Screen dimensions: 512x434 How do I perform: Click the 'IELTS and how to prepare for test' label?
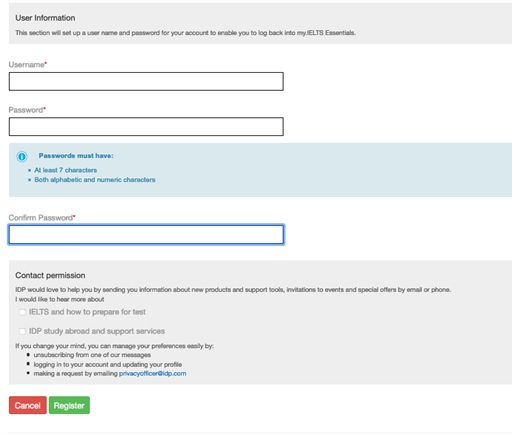point(87,312)
